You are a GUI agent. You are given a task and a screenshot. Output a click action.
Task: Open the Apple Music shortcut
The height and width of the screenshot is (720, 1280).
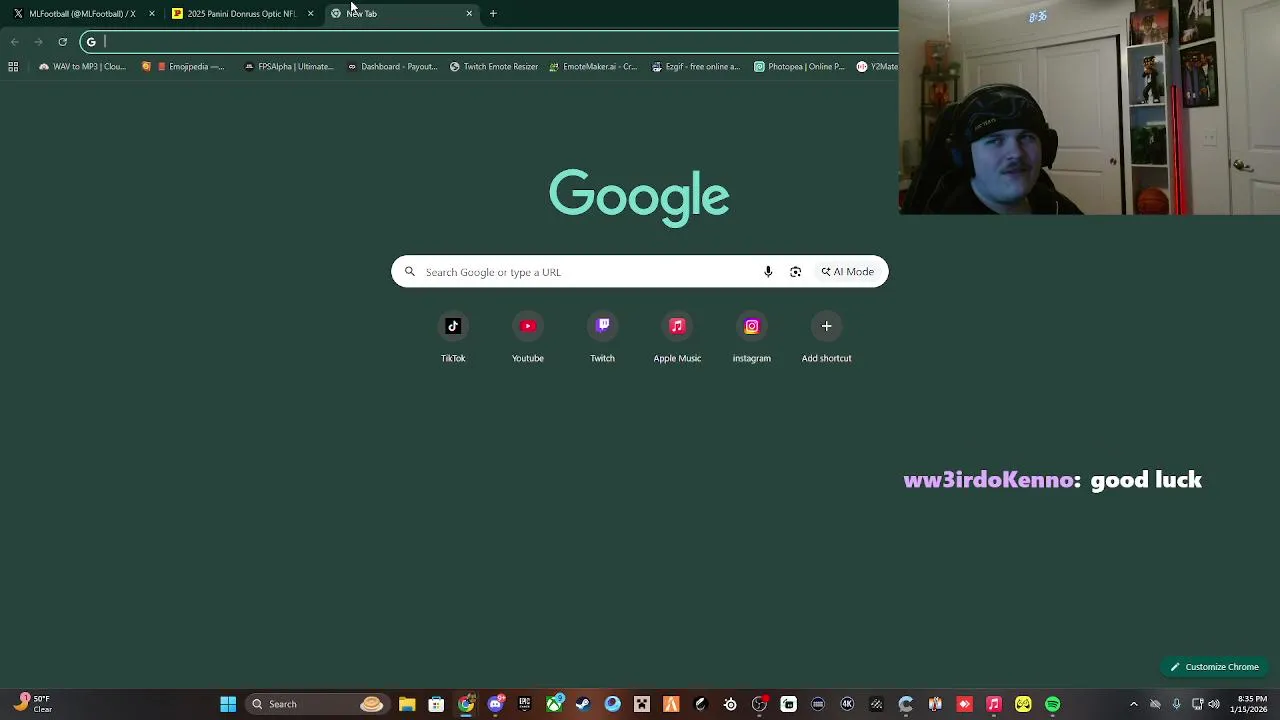pos(677,338)
